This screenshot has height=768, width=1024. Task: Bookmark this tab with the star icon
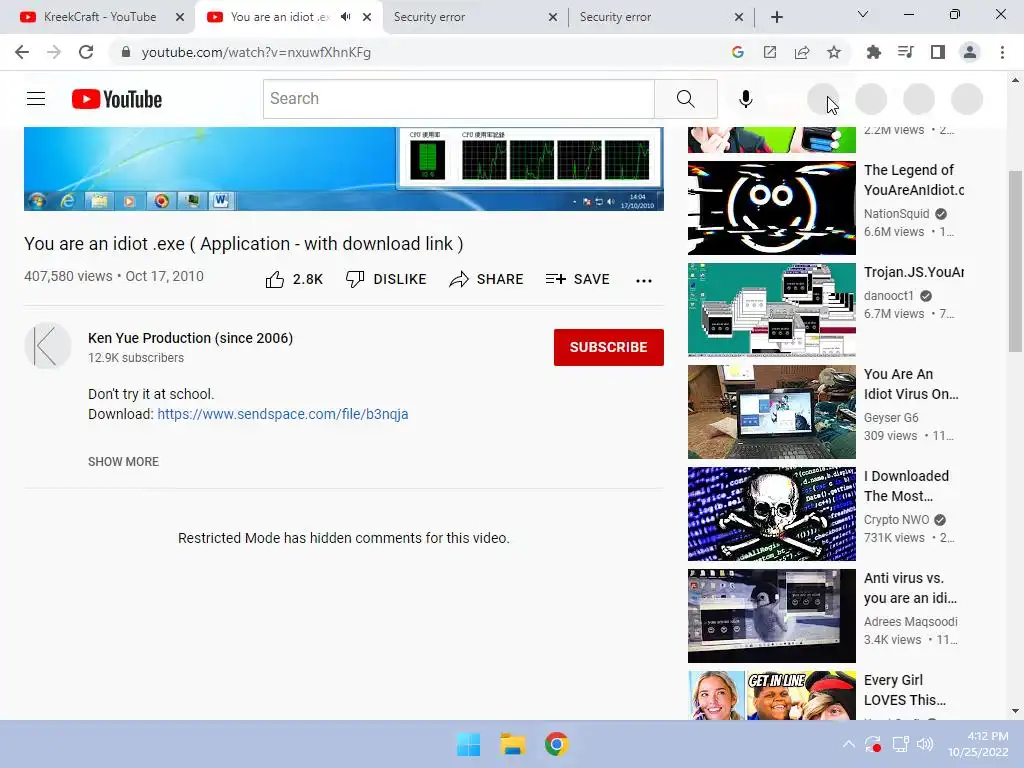[834, 52]
